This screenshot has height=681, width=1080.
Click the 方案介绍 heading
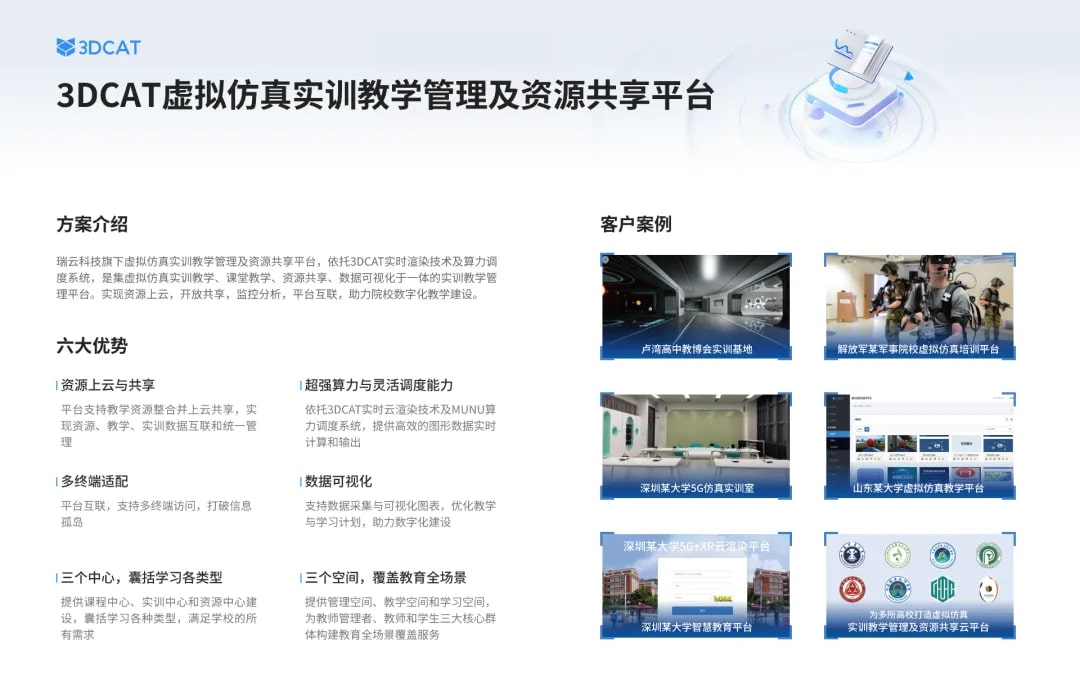(92, 224)
